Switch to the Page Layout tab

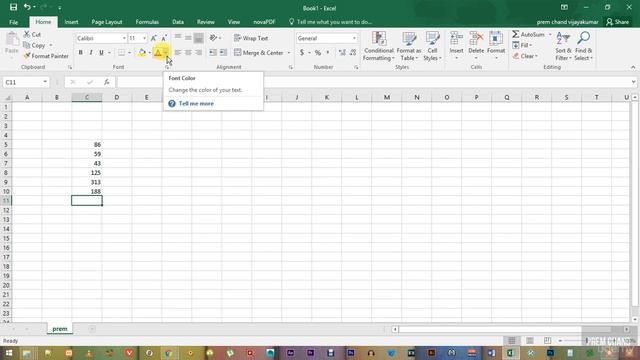coord(107,22)
